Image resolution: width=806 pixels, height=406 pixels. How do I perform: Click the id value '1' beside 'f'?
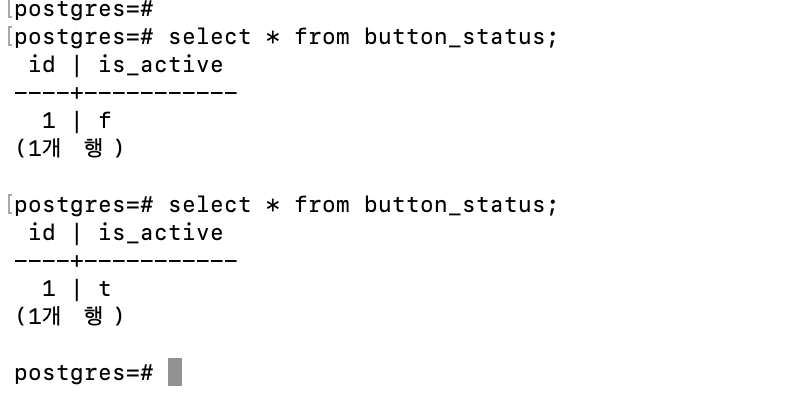[x=48, y=121]
